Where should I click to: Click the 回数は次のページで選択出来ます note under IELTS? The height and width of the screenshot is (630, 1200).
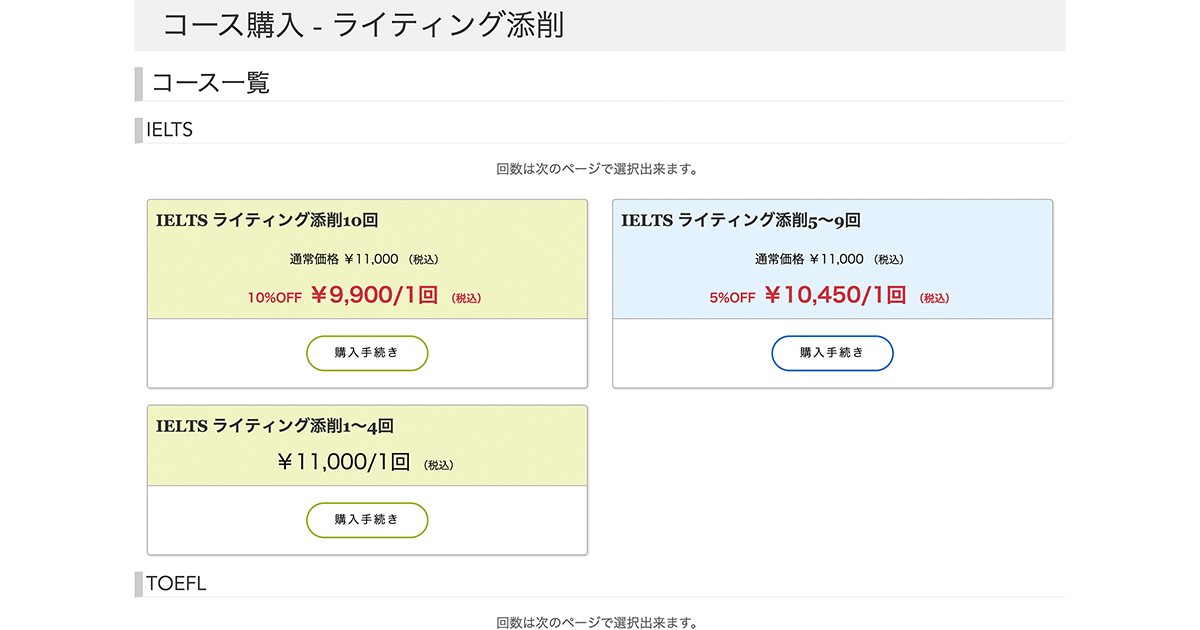[x=597, y=169]
